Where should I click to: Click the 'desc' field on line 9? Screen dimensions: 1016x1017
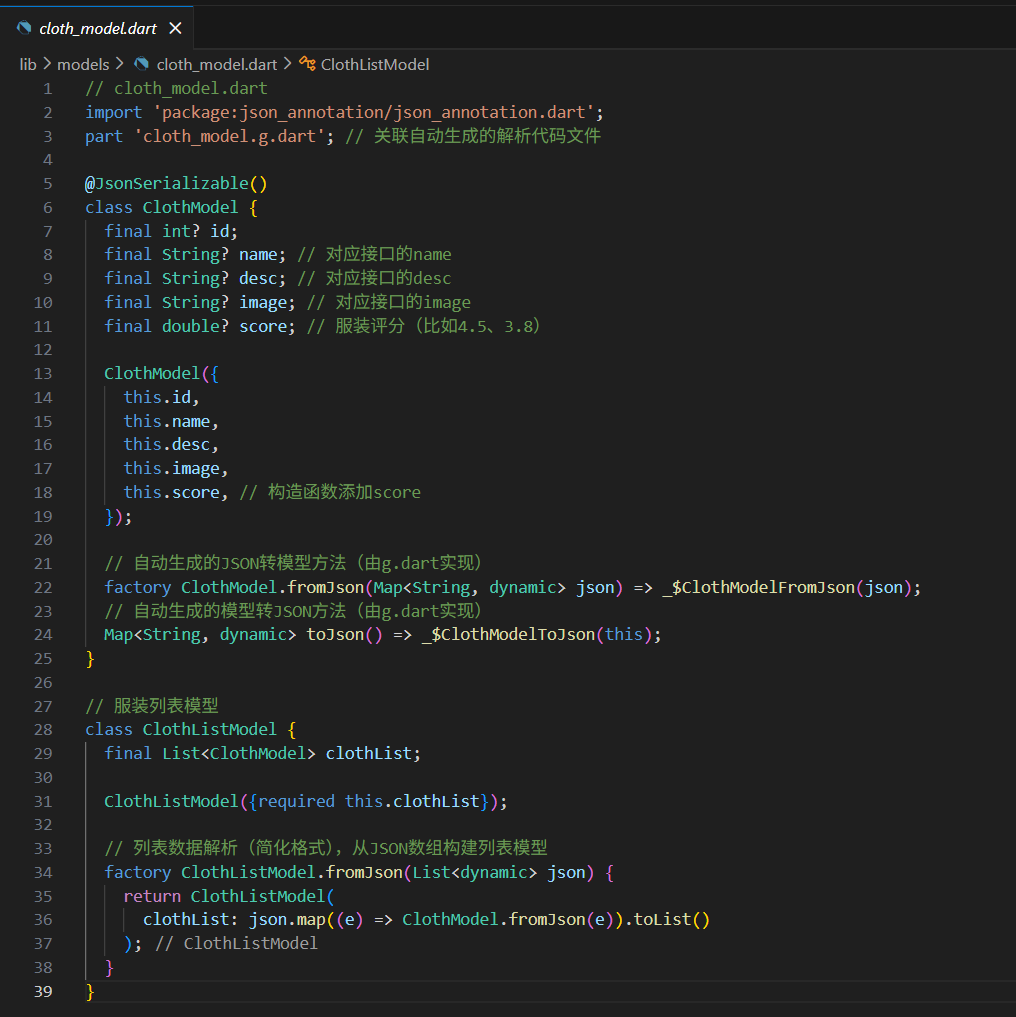[x=258, y=278]
